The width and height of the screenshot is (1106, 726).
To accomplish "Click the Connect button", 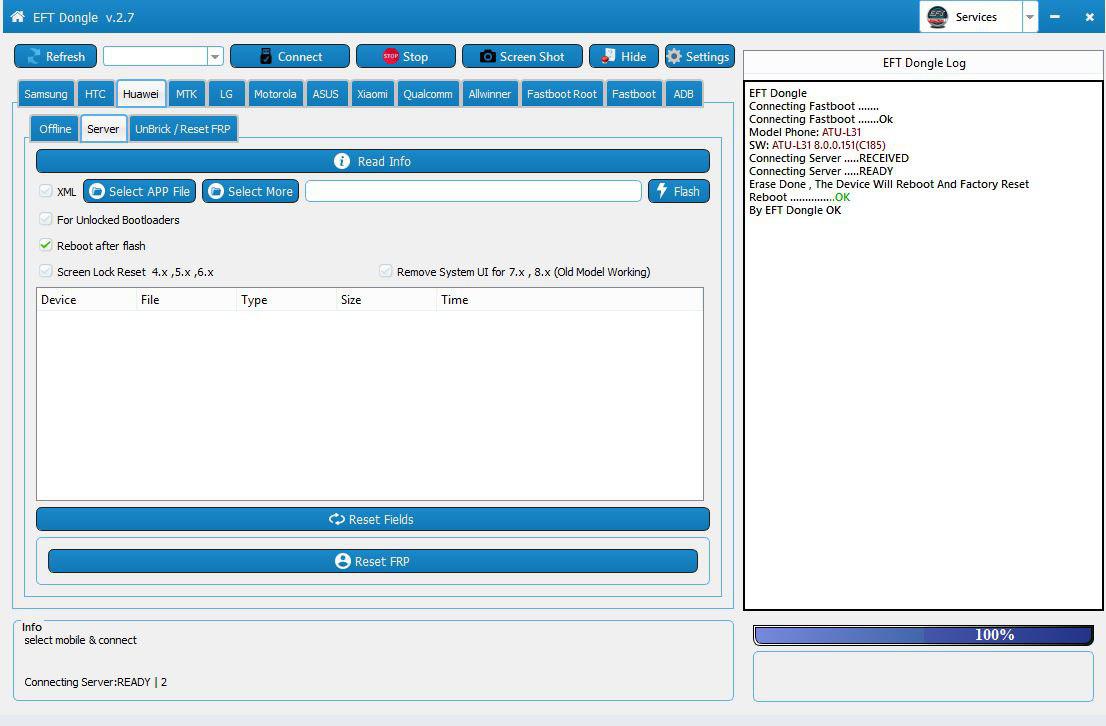I will click(x=290, y=56).
